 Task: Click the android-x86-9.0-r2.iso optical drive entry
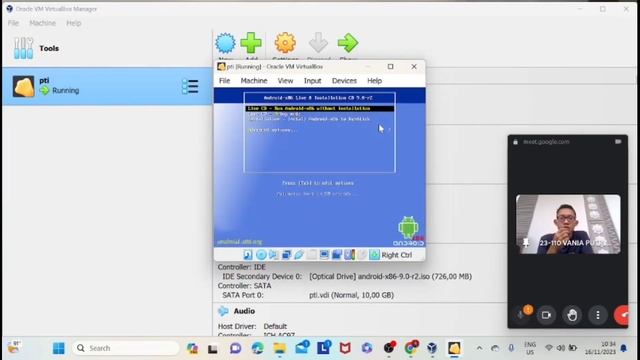390,276
